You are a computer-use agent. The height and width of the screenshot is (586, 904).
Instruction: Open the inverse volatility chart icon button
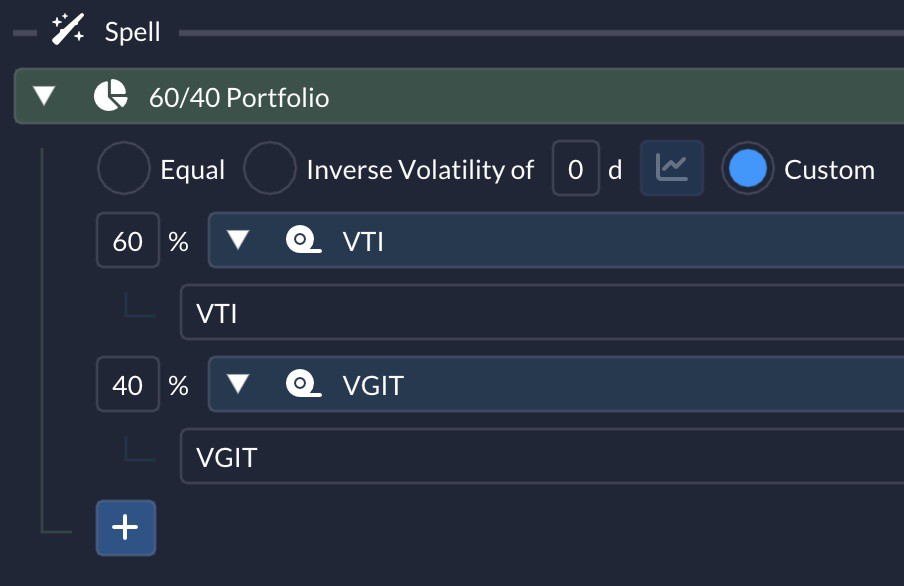672,168
